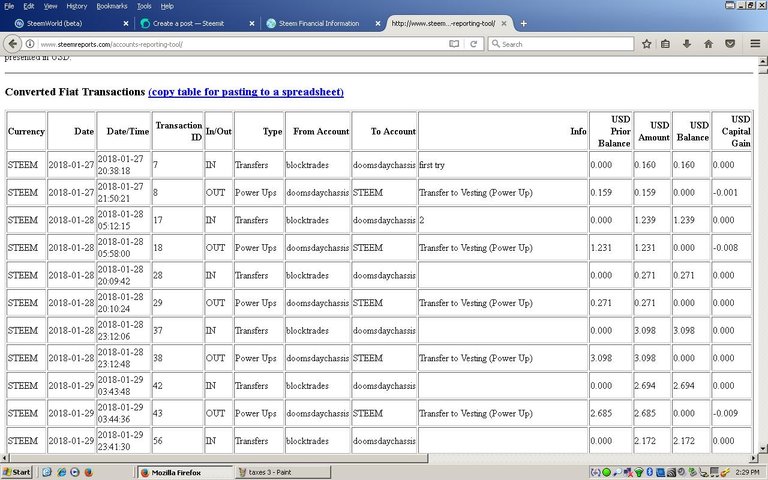768x480 pixels.
Task: Switch to Steem Financial Information tab
Action: [322, 24]
